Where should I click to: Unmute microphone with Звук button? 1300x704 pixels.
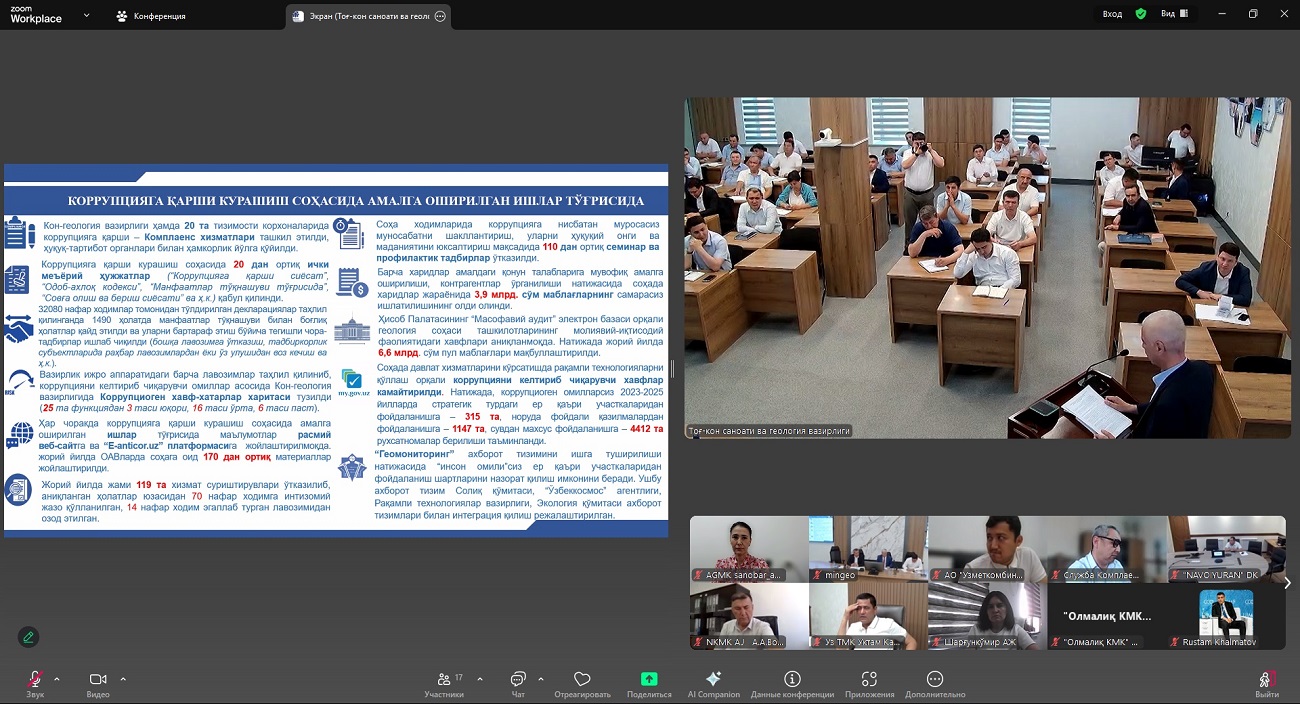(x=35, y=682)
